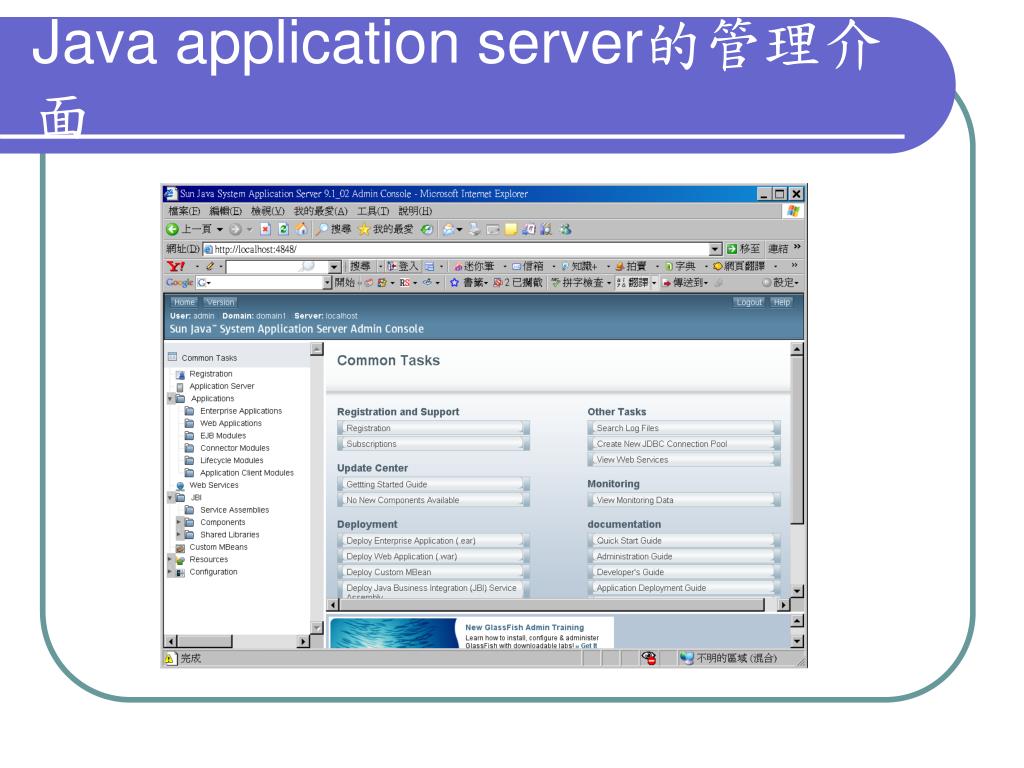Click View Monitoring Data task
Viewport: 1024px width, 768px height.
(x=684, y=500)
